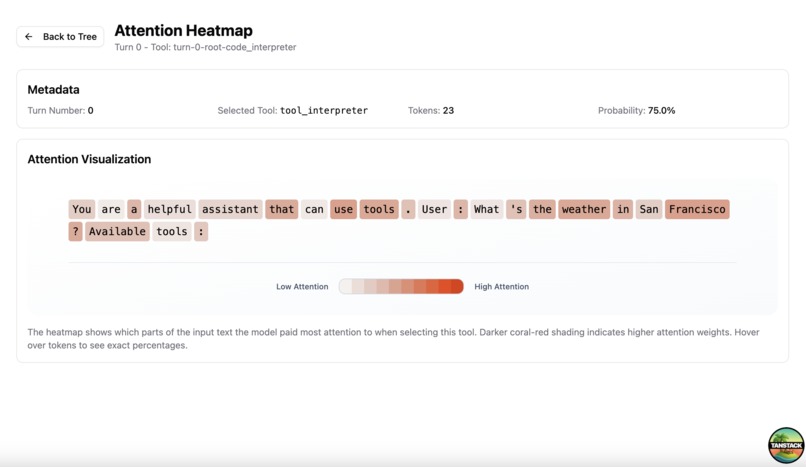806x467 pixels.
Task: Click the turn-0-root-code_interpreter subtitle
Action: coord(205,47)
